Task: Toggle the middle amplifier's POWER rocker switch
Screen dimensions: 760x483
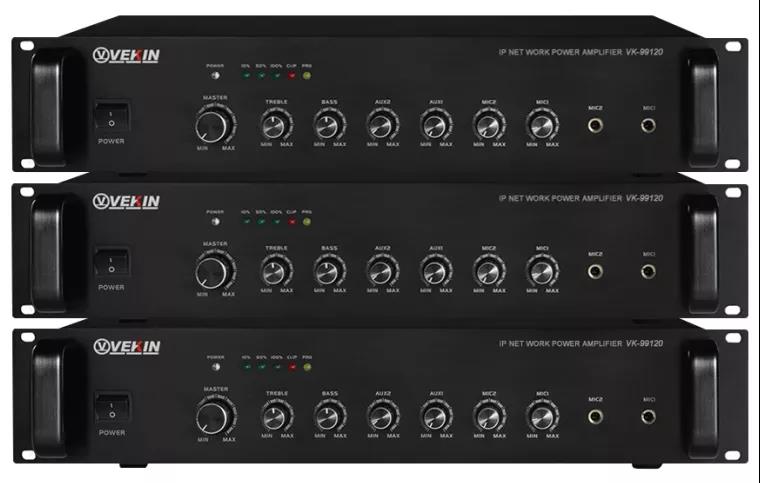Action: tap(111, 262)
